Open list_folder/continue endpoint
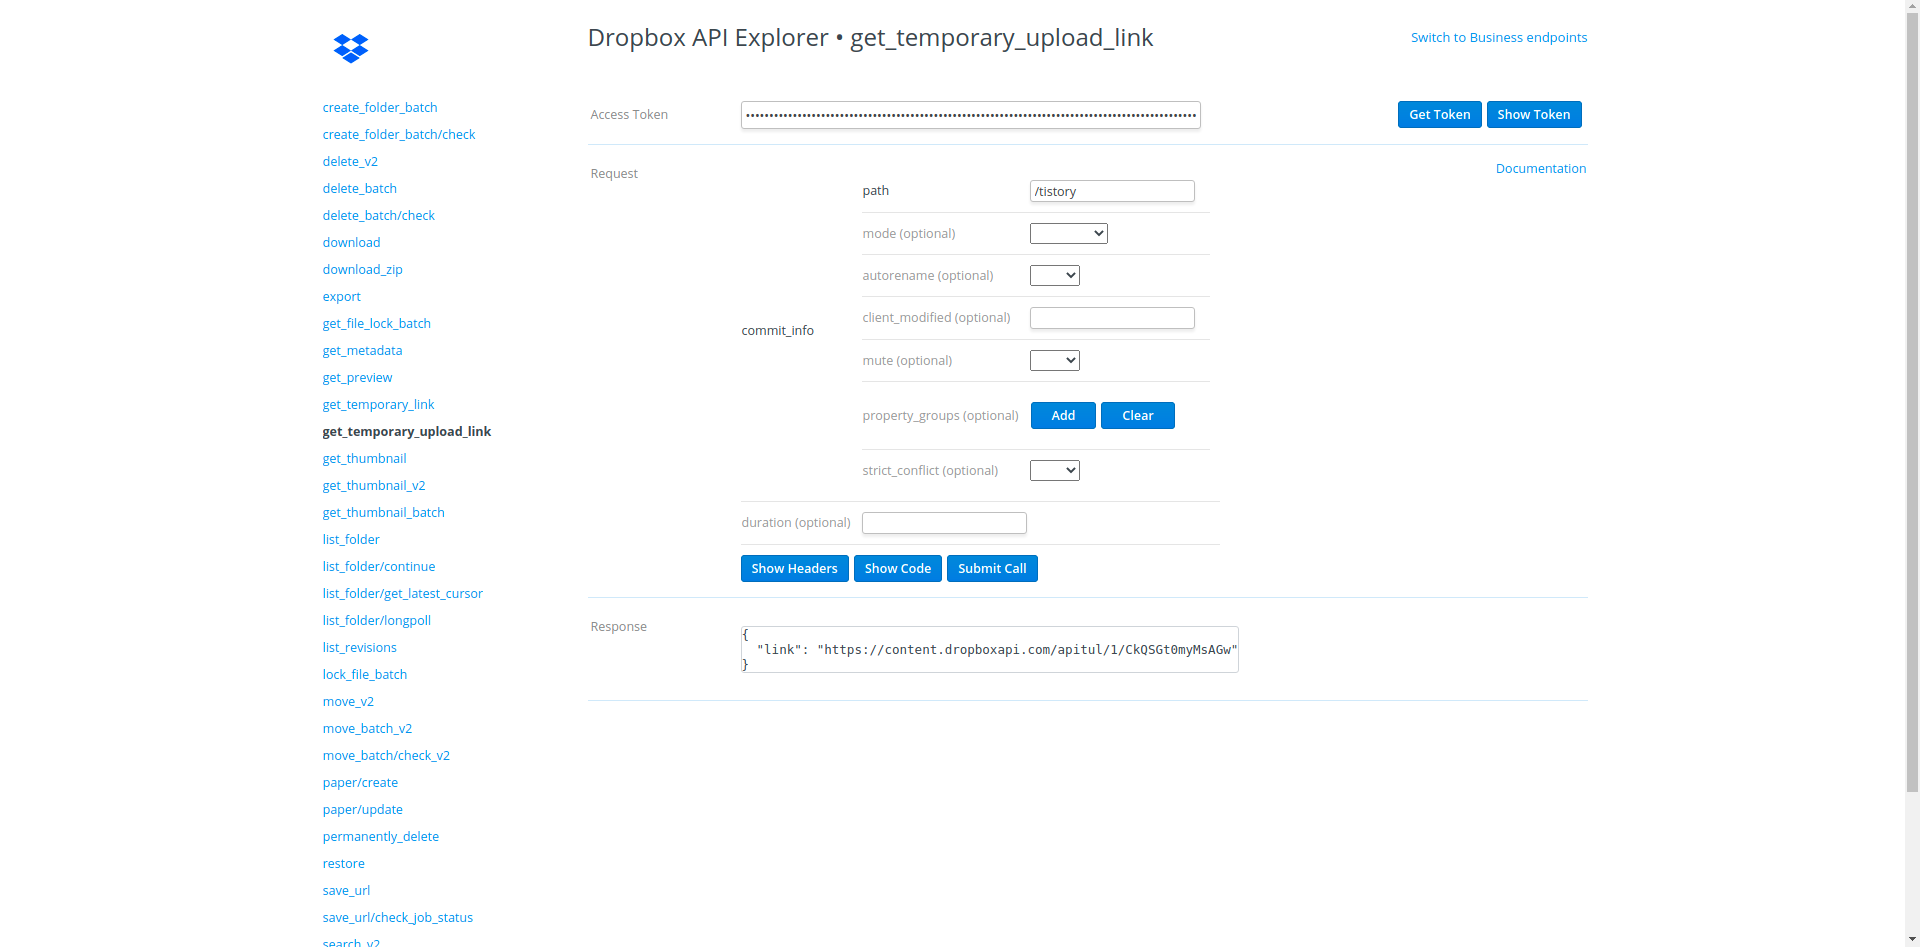Screen dimensions: 1920x947 coord(378,566)
